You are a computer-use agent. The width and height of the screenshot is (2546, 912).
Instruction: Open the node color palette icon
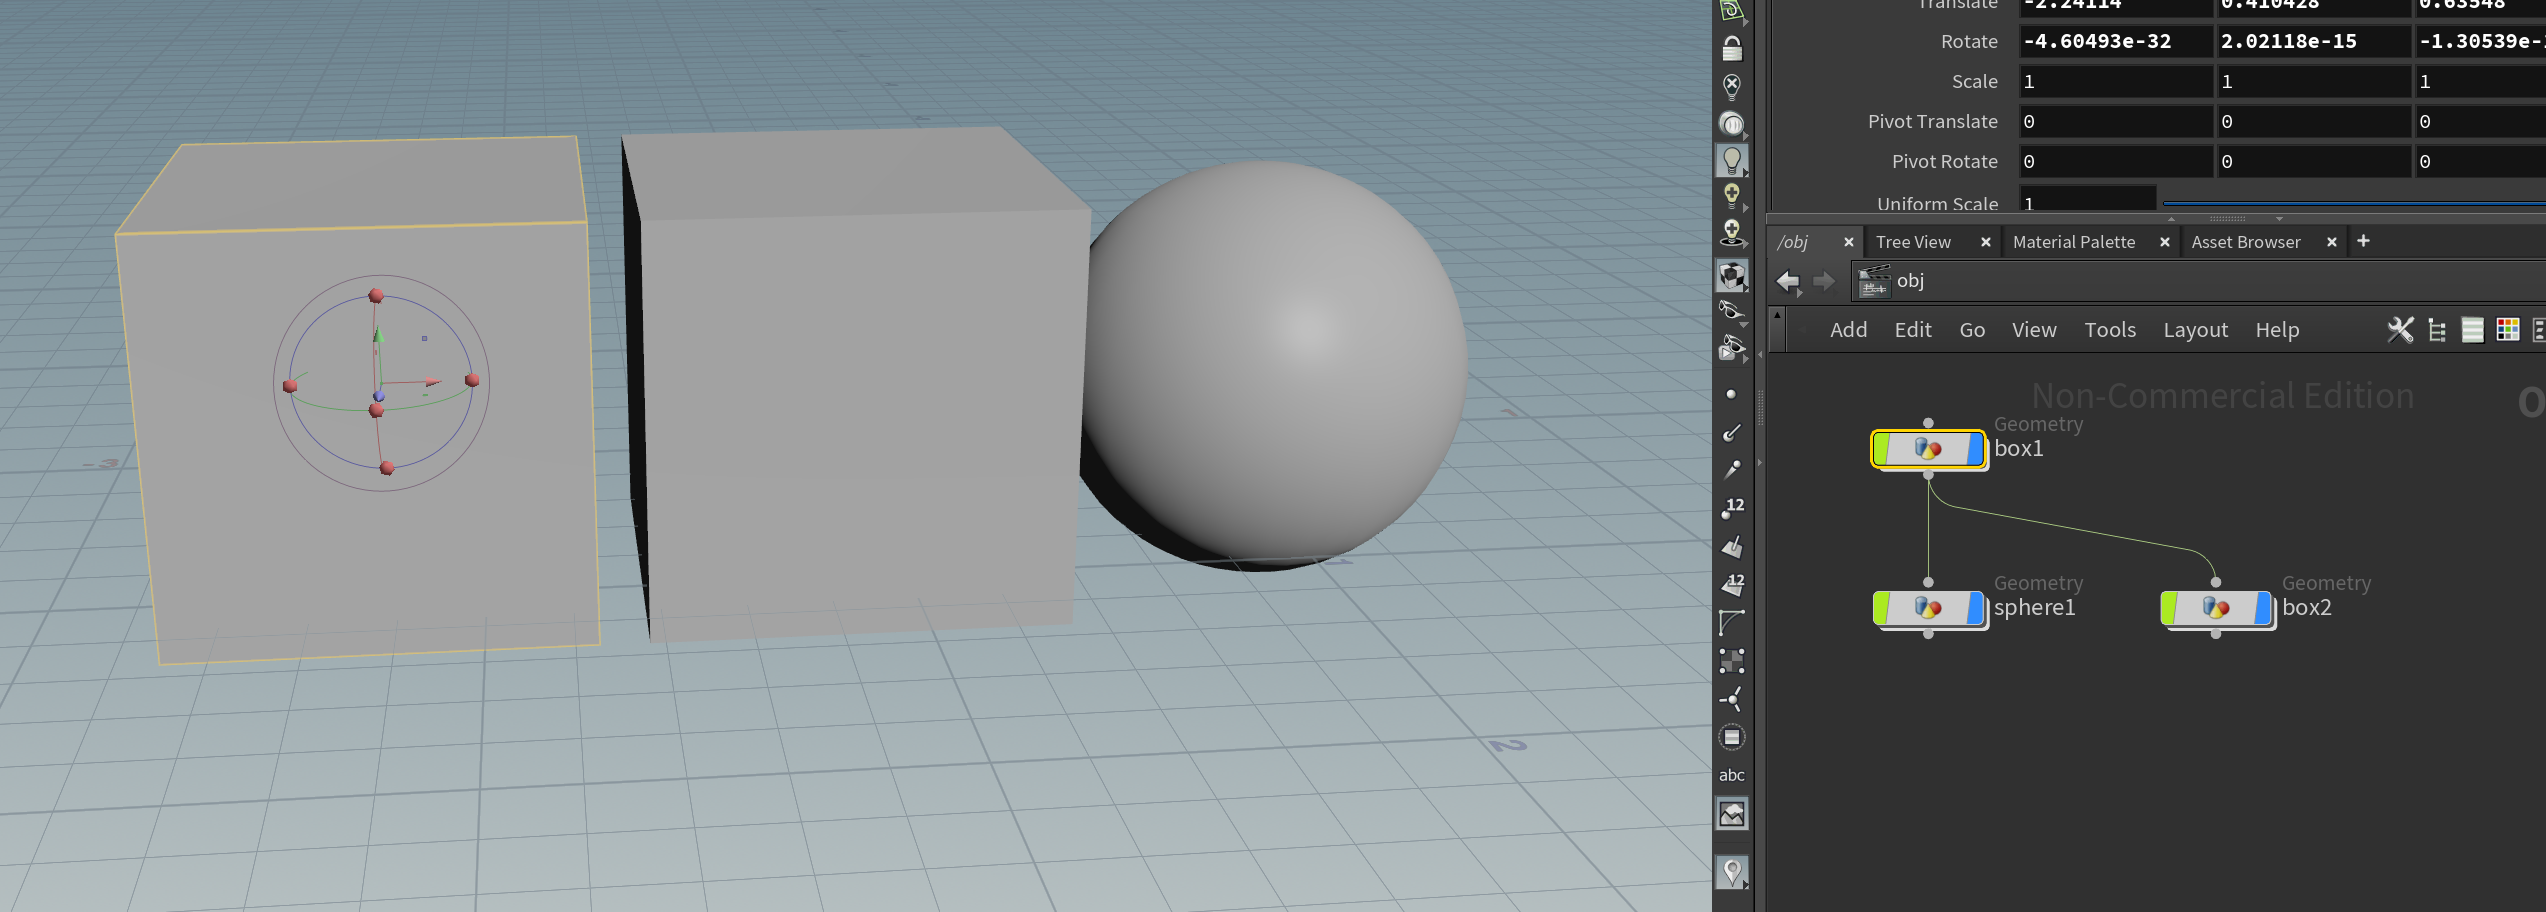pos(2508,330)
